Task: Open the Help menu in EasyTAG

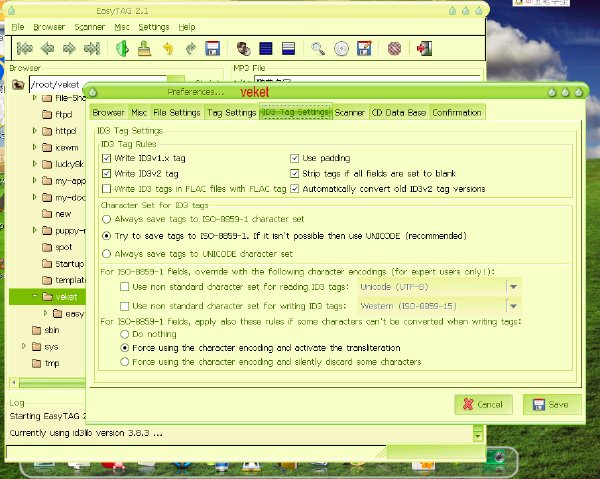Action: [x=187, y=27]
